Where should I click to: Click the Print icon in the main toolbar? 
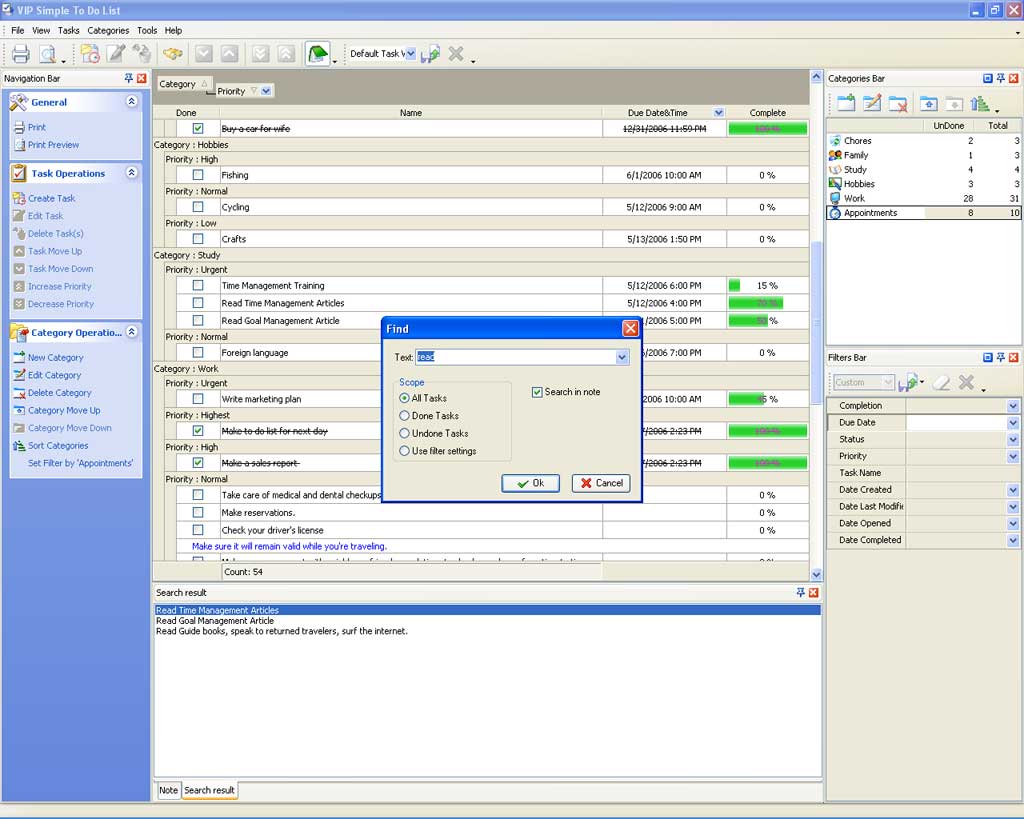[x=20, y=54]
